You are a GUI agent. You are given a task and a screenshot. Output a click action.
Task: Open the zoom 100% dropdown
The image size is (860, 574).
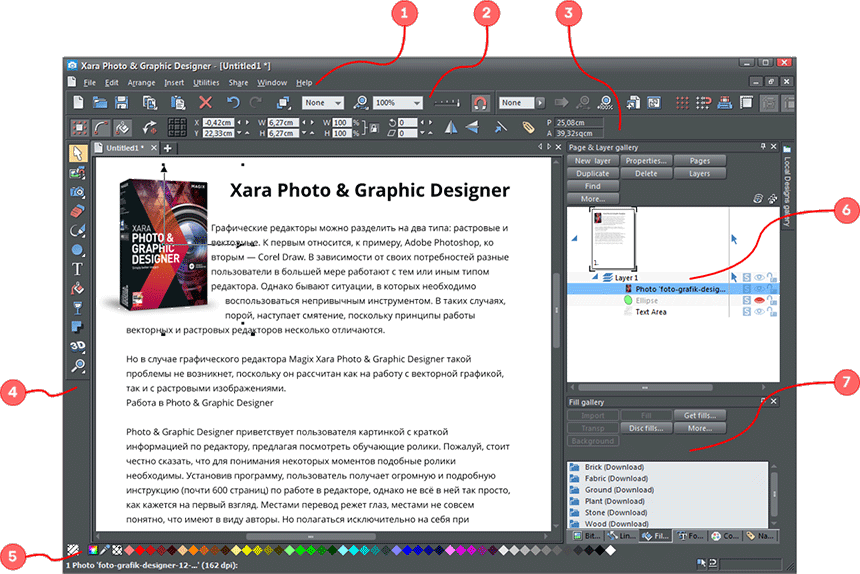pyautogui.click(x=417, y=103)
